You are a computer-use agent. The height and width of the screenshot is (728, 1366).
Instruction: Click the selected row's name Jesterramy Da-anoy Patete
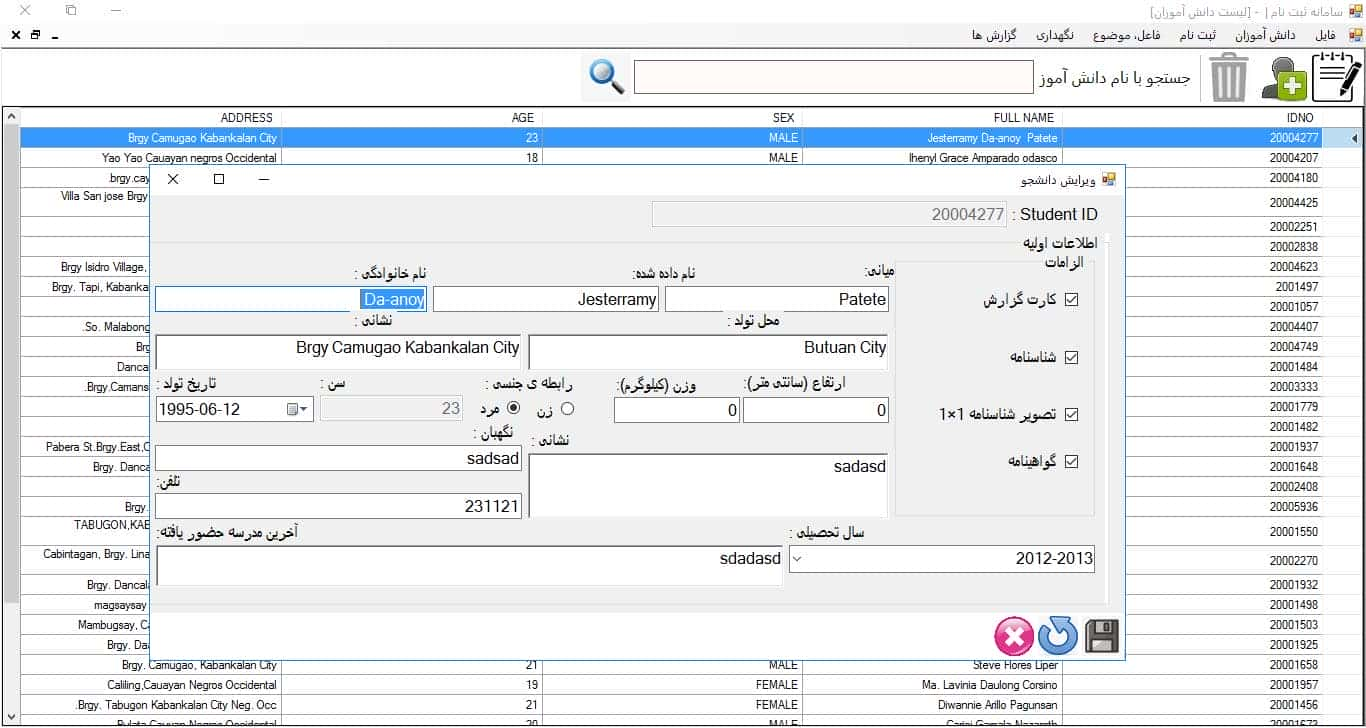tap(992, 138)
